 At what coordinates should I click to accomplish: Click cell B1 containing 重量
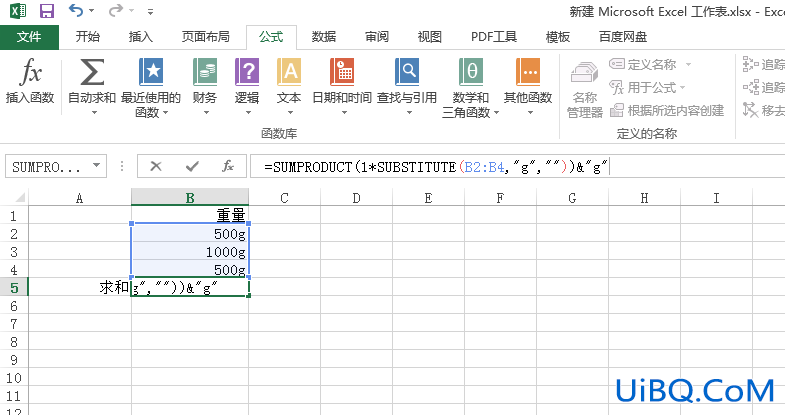coord(190,216)
